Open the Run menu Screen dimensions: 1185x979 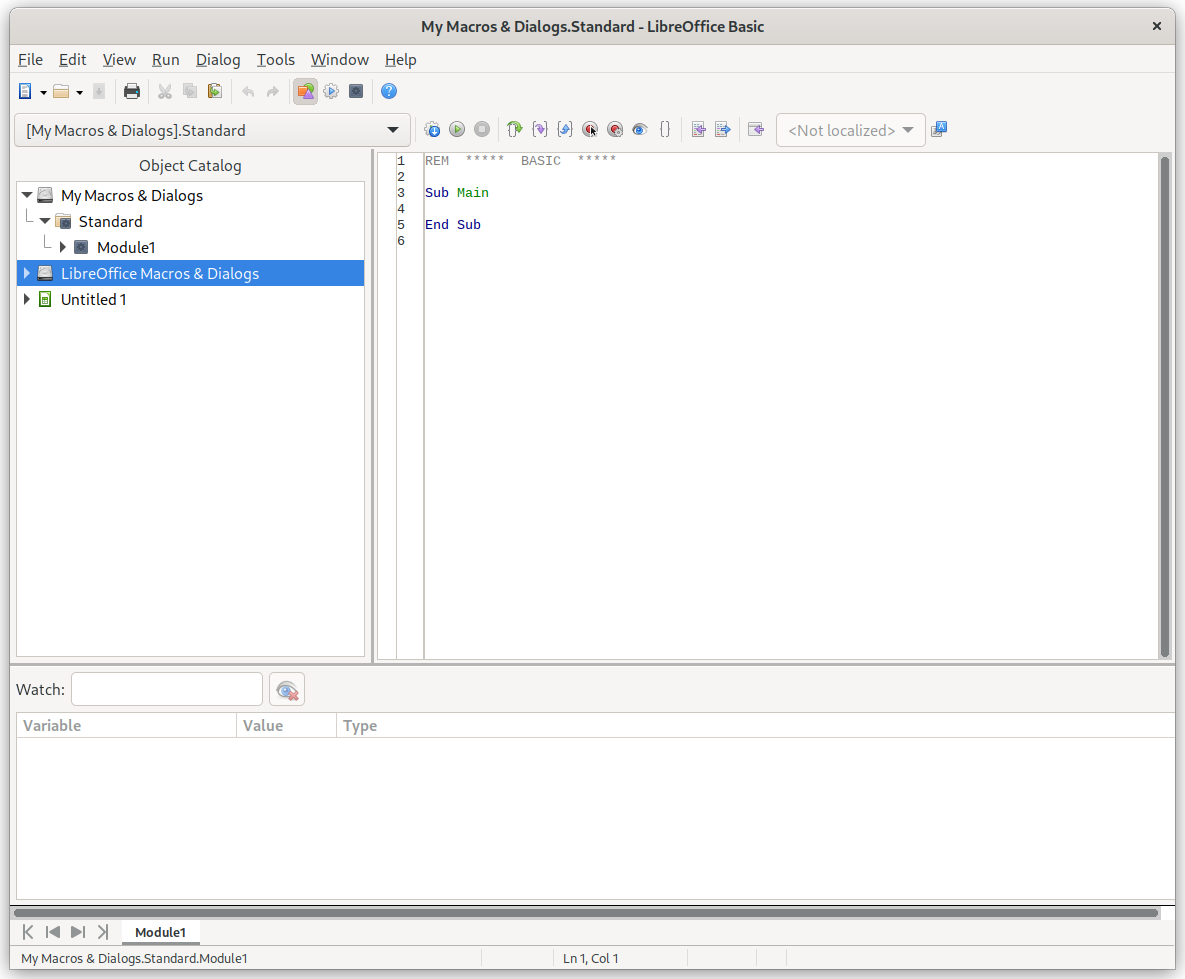[x=166, y=60]
